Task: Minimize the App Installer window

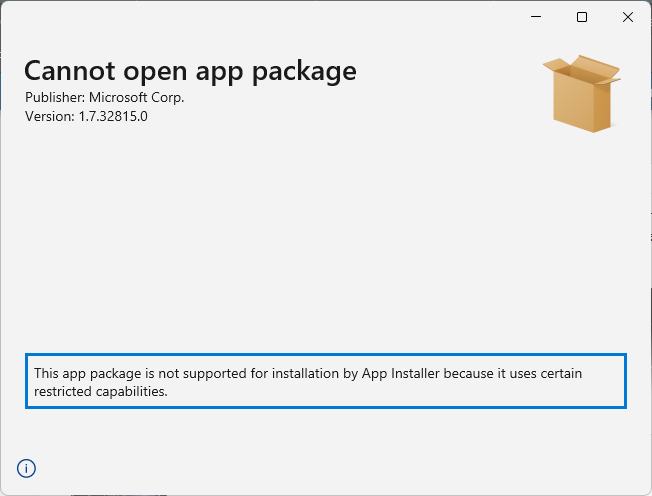Action: [537, 17]
